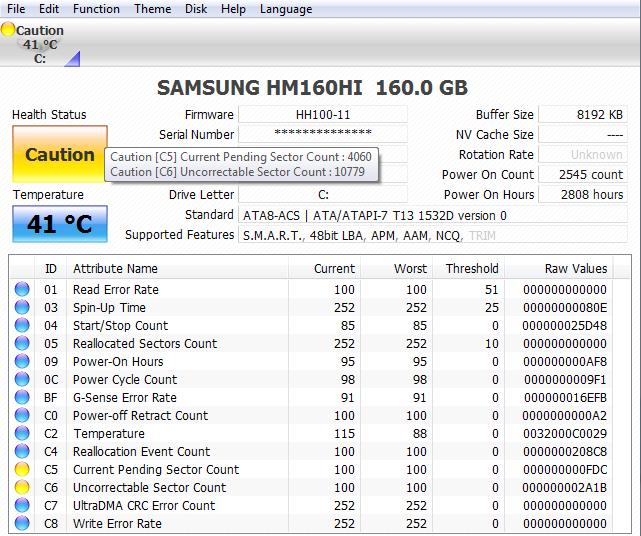The image size is (641, 536).
Task: Click raw value 0032000C0029
Action: point(565,433)
